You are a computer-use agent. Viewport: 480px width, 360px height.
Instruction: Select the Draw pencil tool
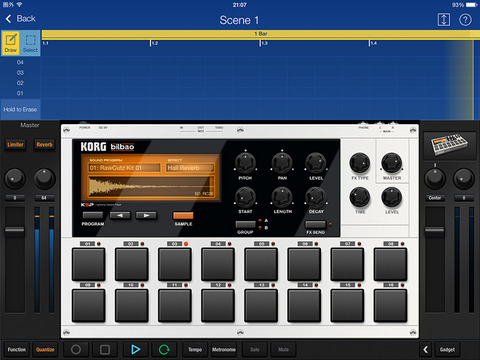pyautogui.click(x=11, y=43)
